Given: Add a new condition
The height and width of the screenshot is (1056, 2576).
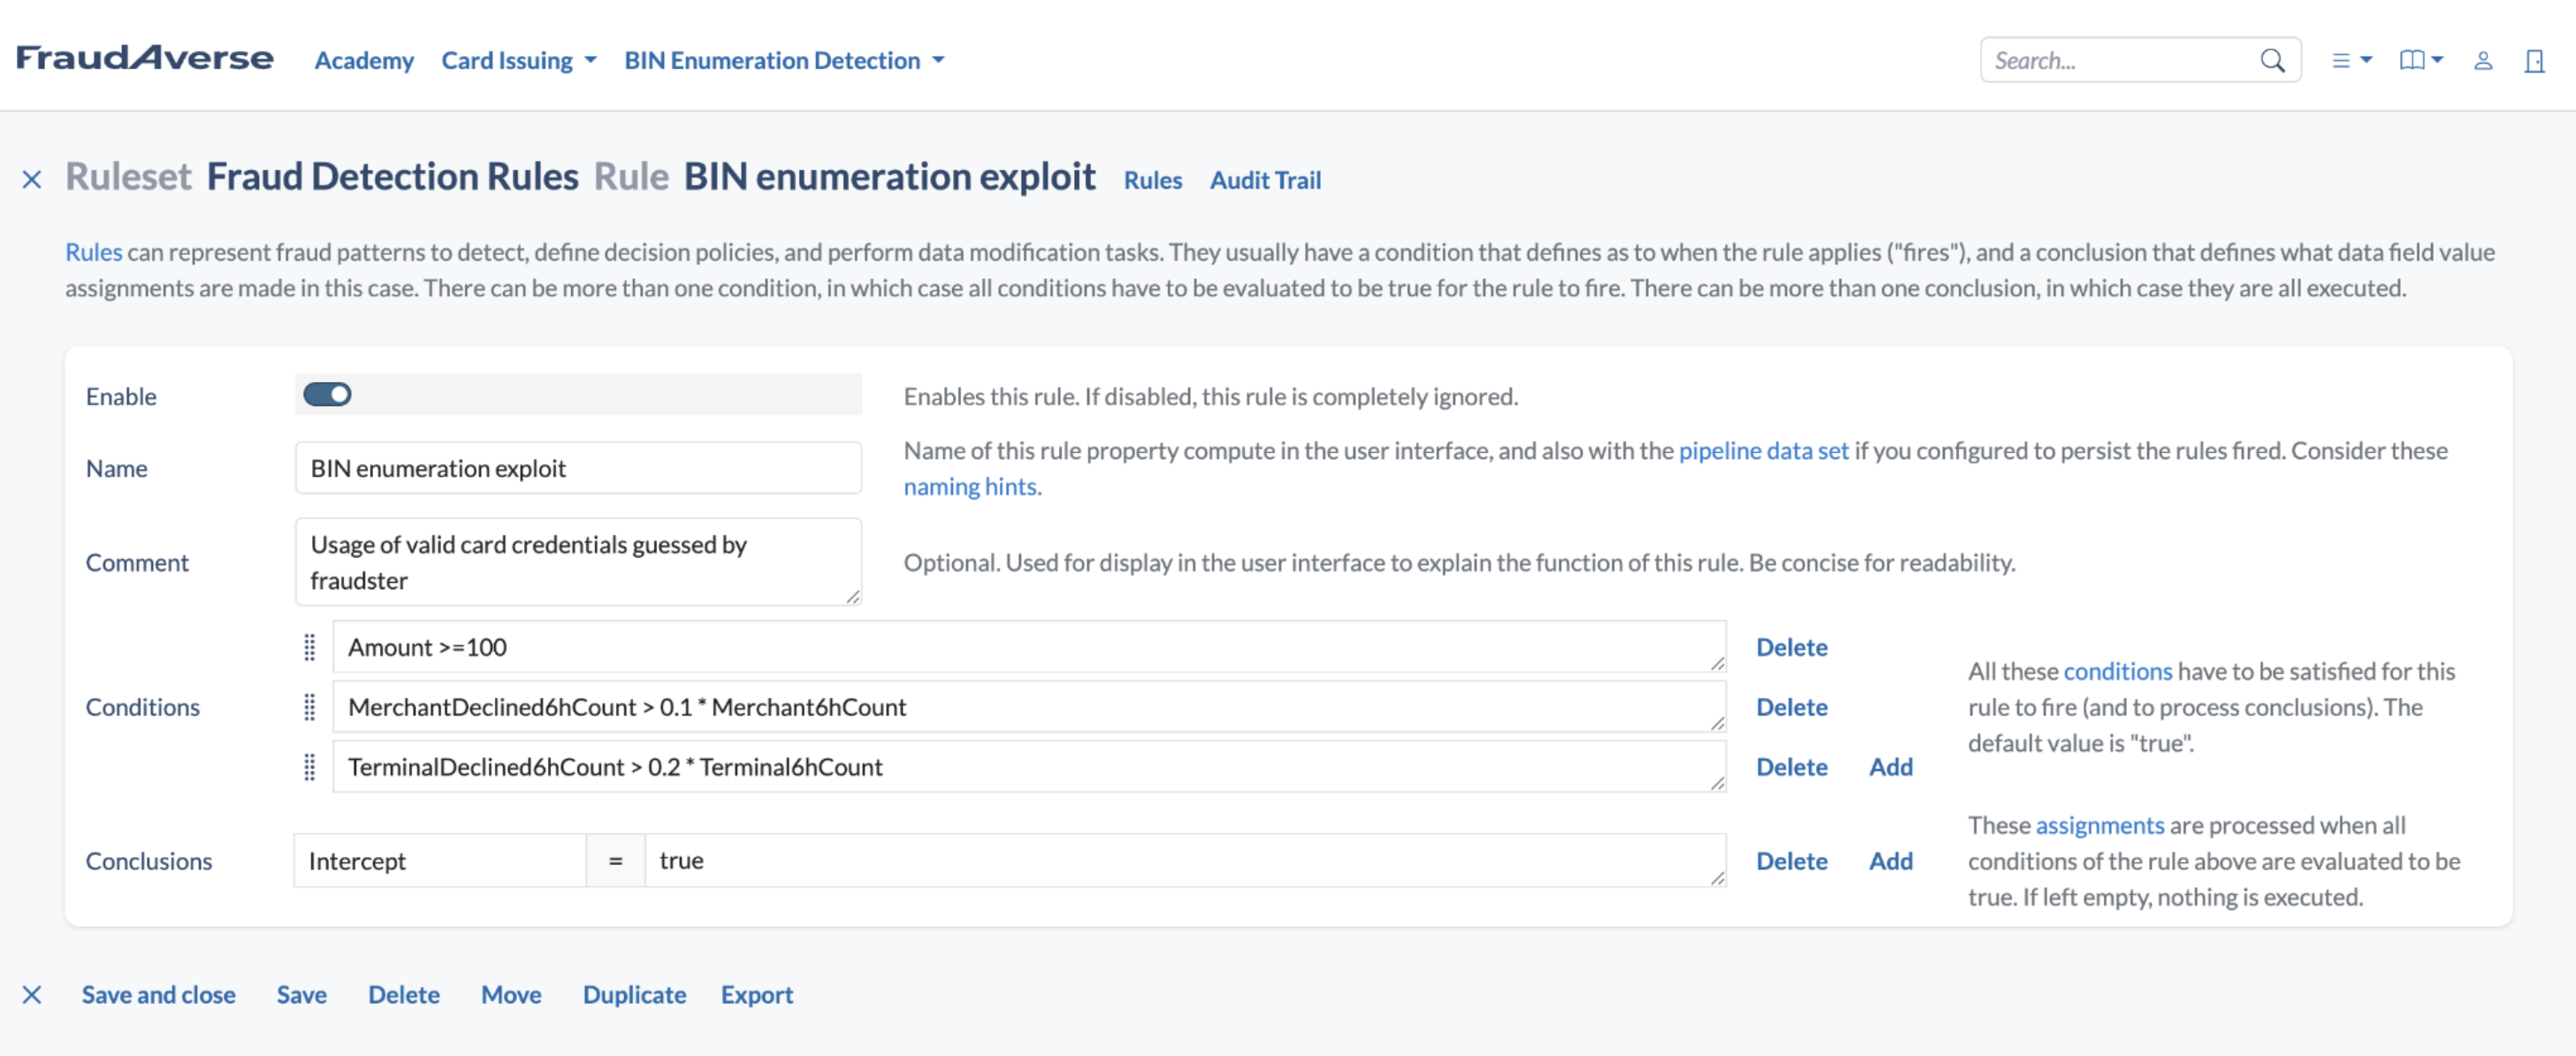Looking at the screenshot, I should coord(1890,767).
